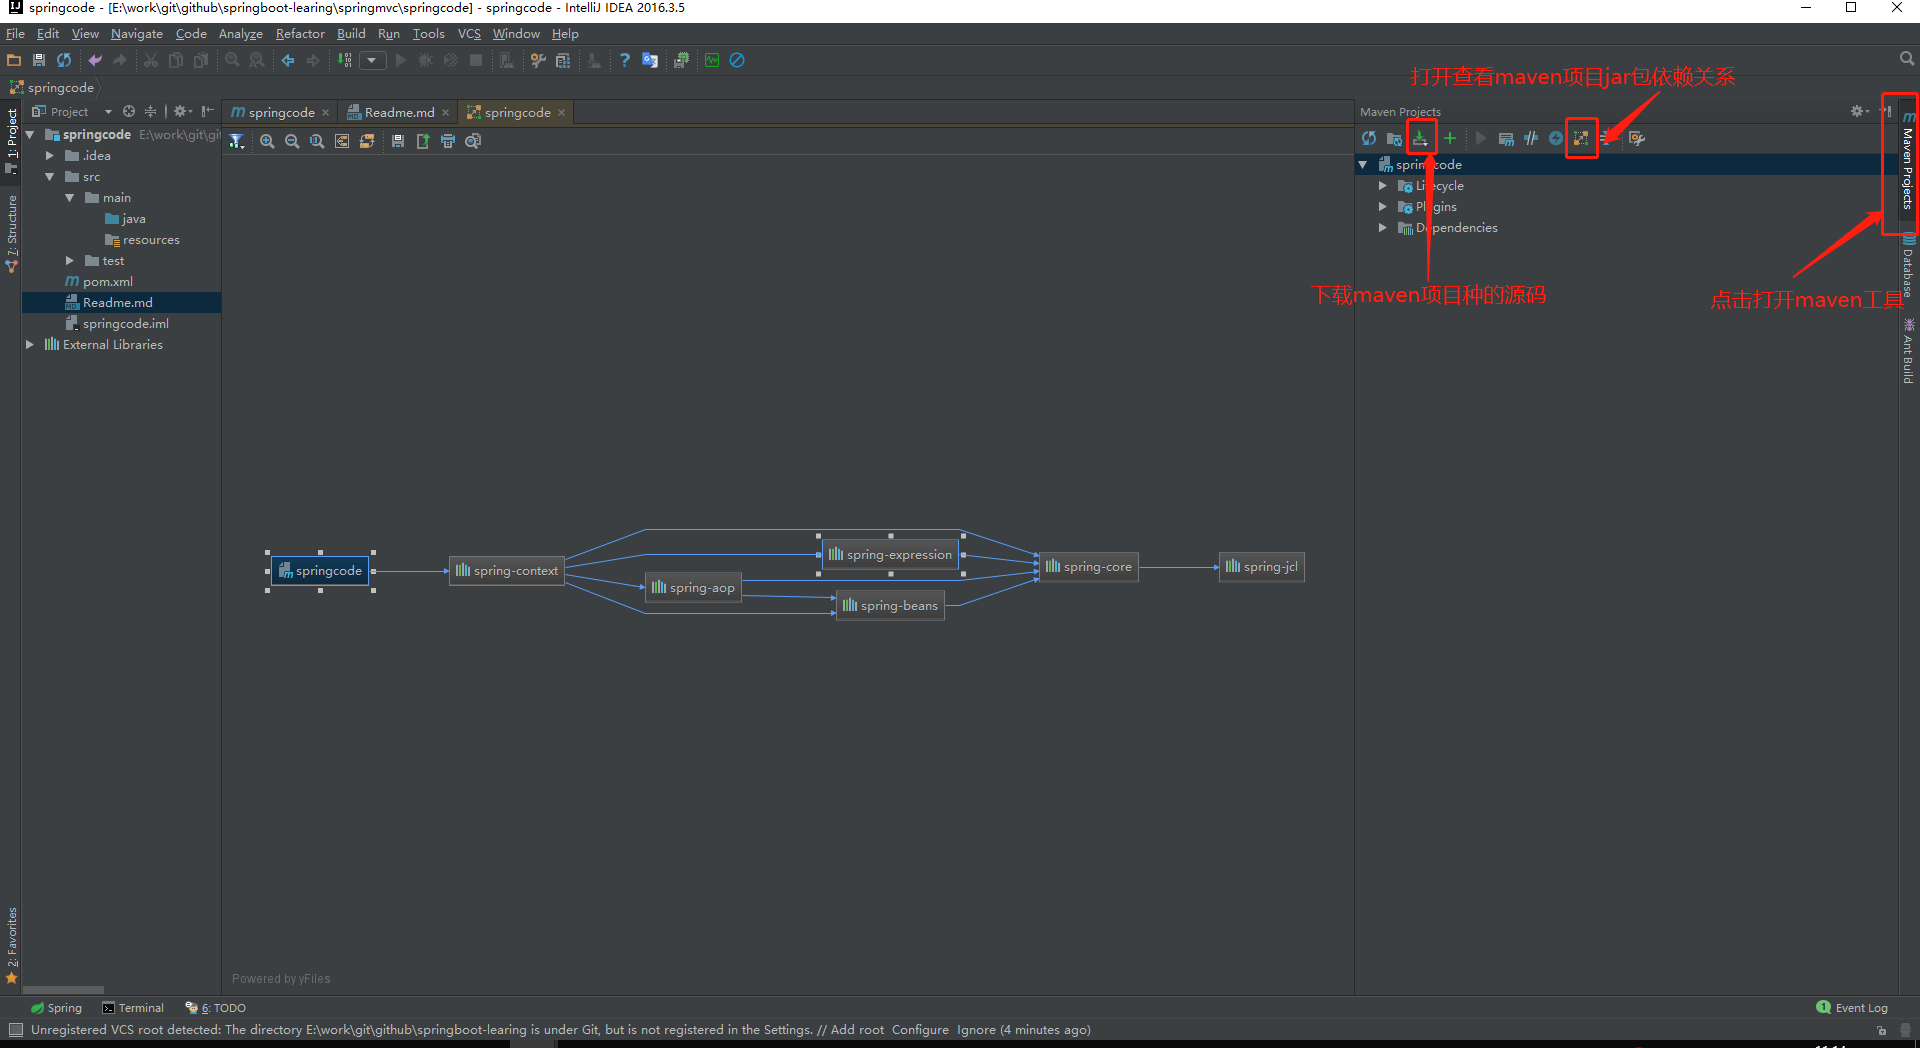Click the green monitor activity icon
Image resolution: width=1920 pixels, height=1048 pixels.
tap(712, 60)
